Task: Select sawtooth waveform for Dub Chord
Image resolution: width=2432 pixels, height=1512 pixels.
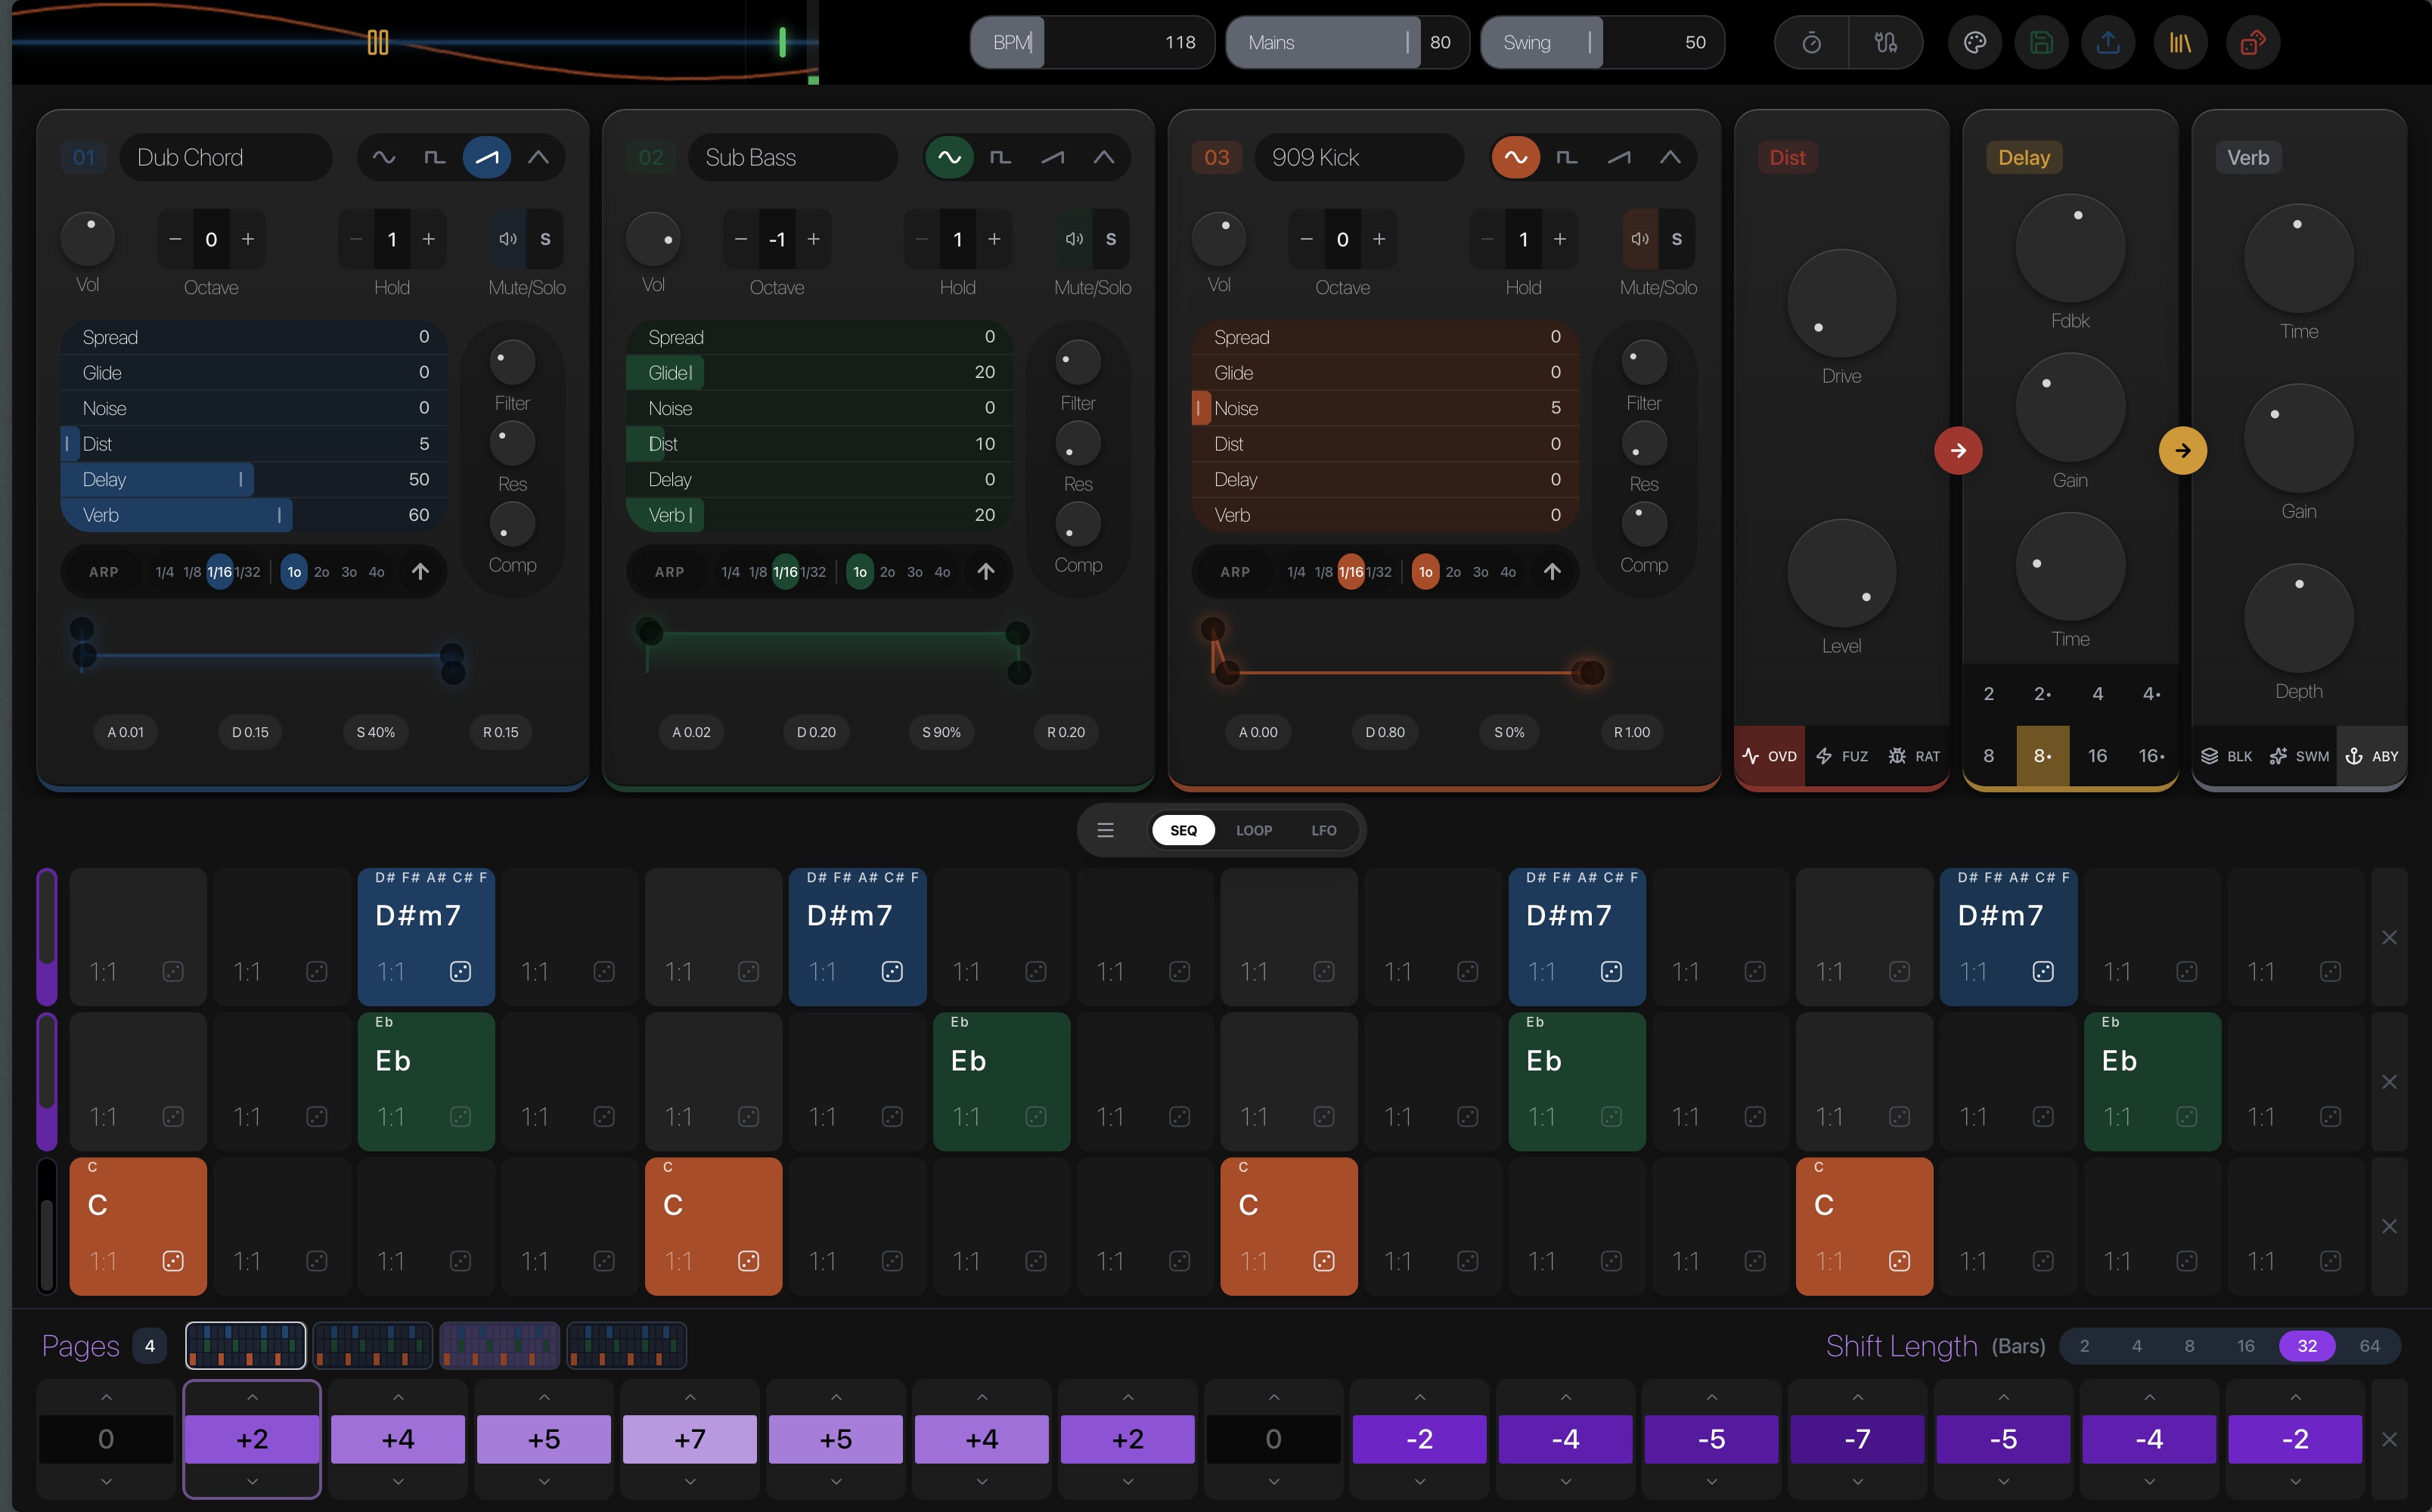Action: click(x=487, y=157)
